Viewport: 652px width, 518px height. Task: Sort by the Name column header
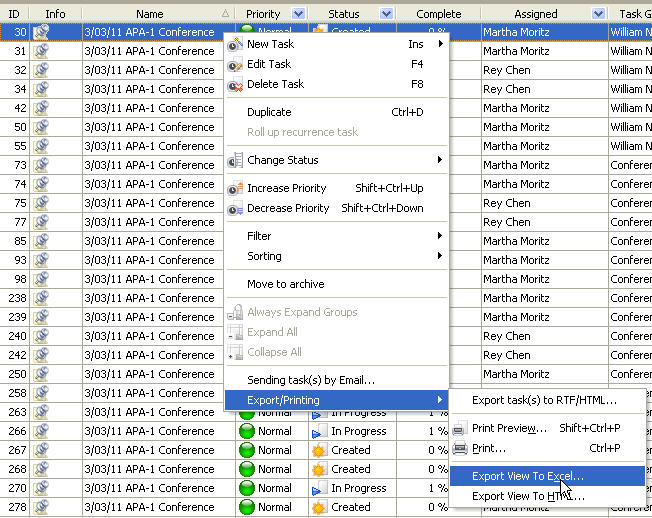click(x=150, y=14)
